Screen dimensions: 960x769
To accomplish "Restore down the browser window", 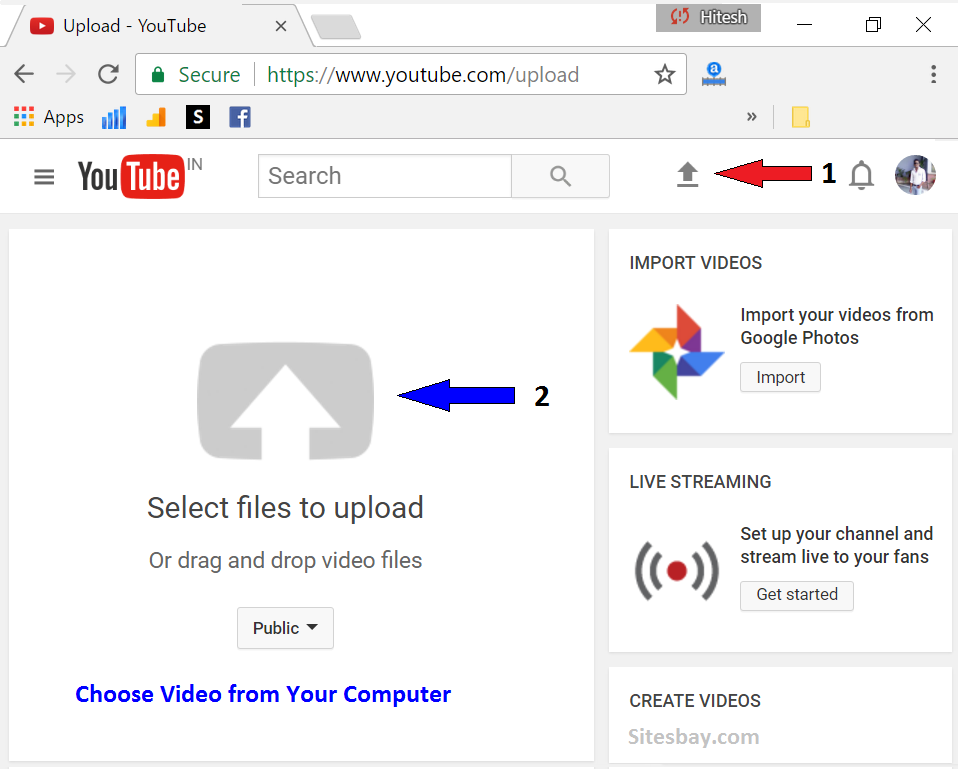I will [873, 24].
